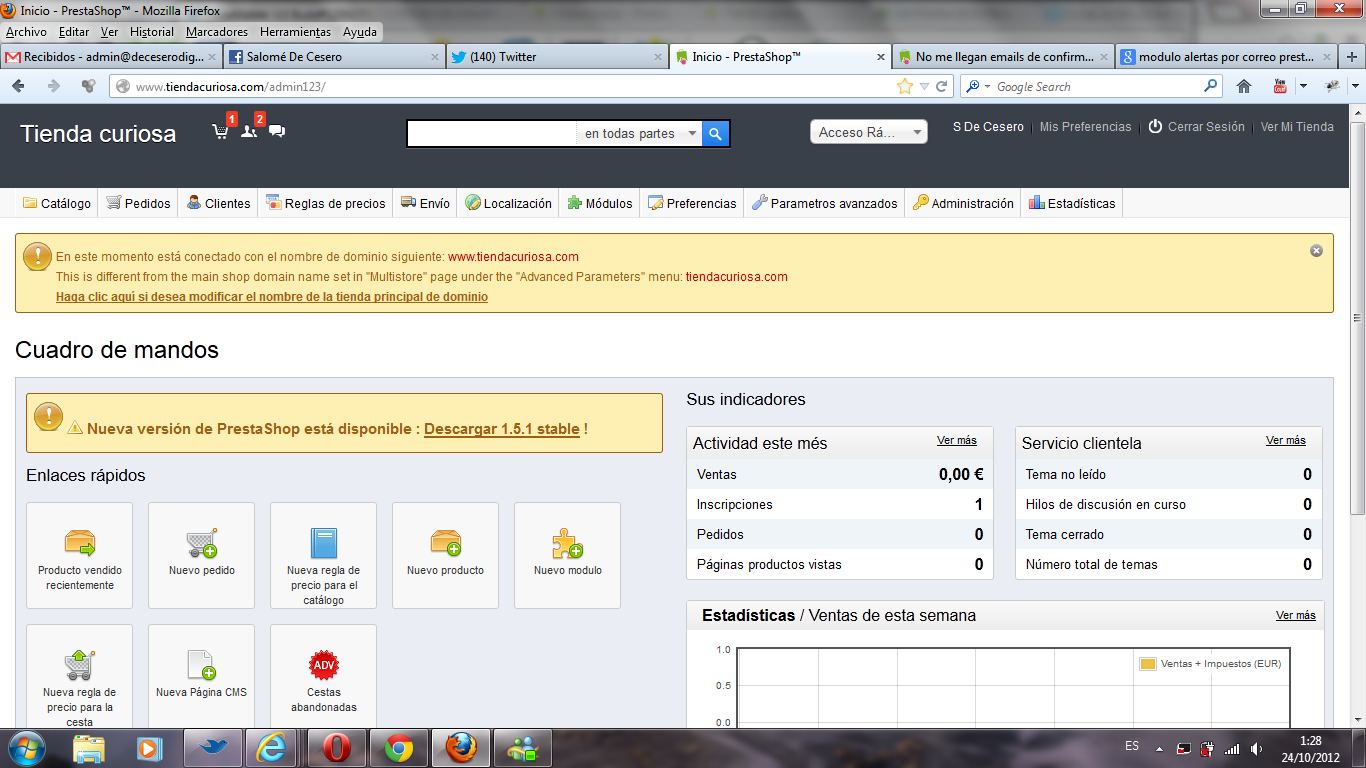
Task: Open the URL bar history dropdown arrow
Action: point(924,87)
